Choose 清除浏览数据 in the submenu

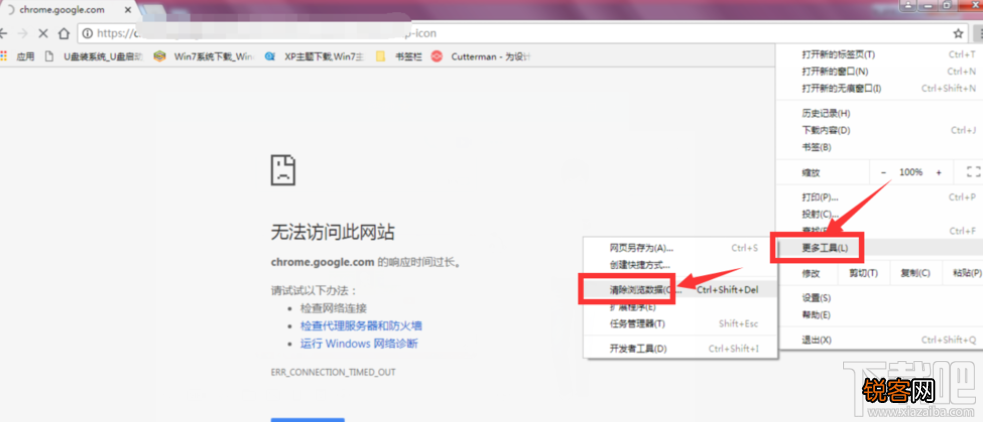point(681,290)
